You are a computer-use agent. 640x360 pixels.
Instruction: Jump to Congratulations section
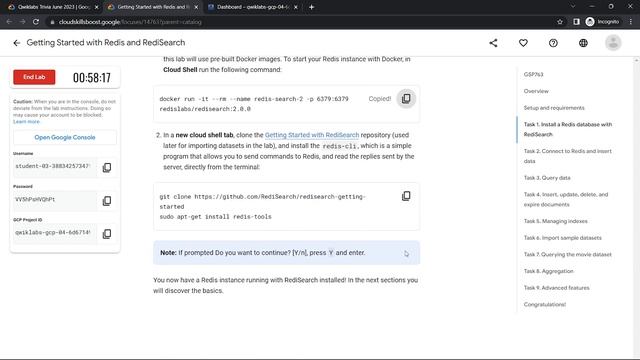(544, 304)
